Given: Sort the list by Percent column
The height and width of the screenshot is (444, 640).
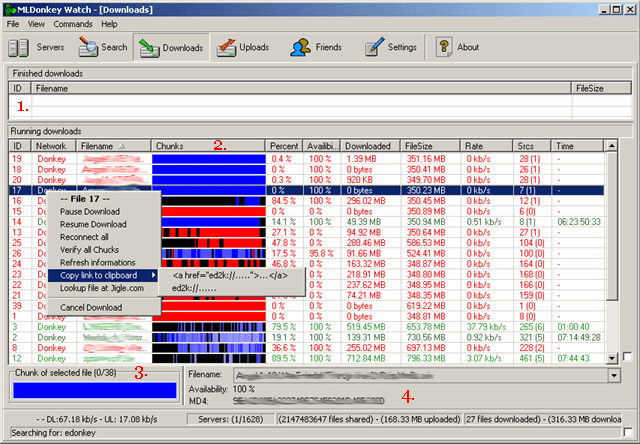Looking at the screenshot, I should point(284,146).
